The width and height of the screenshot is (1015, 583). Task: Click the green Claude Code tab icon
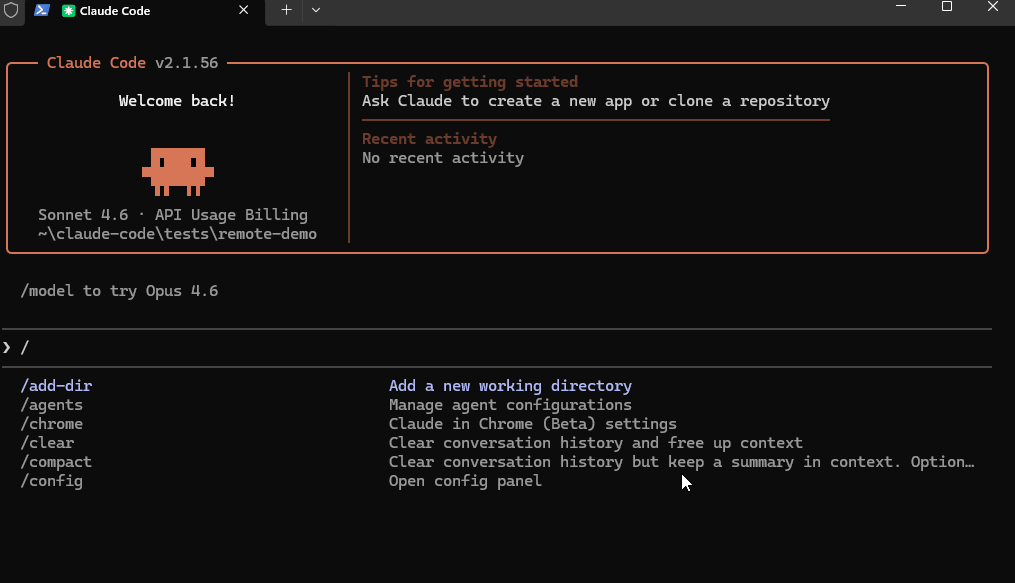(x=69, y=11)
